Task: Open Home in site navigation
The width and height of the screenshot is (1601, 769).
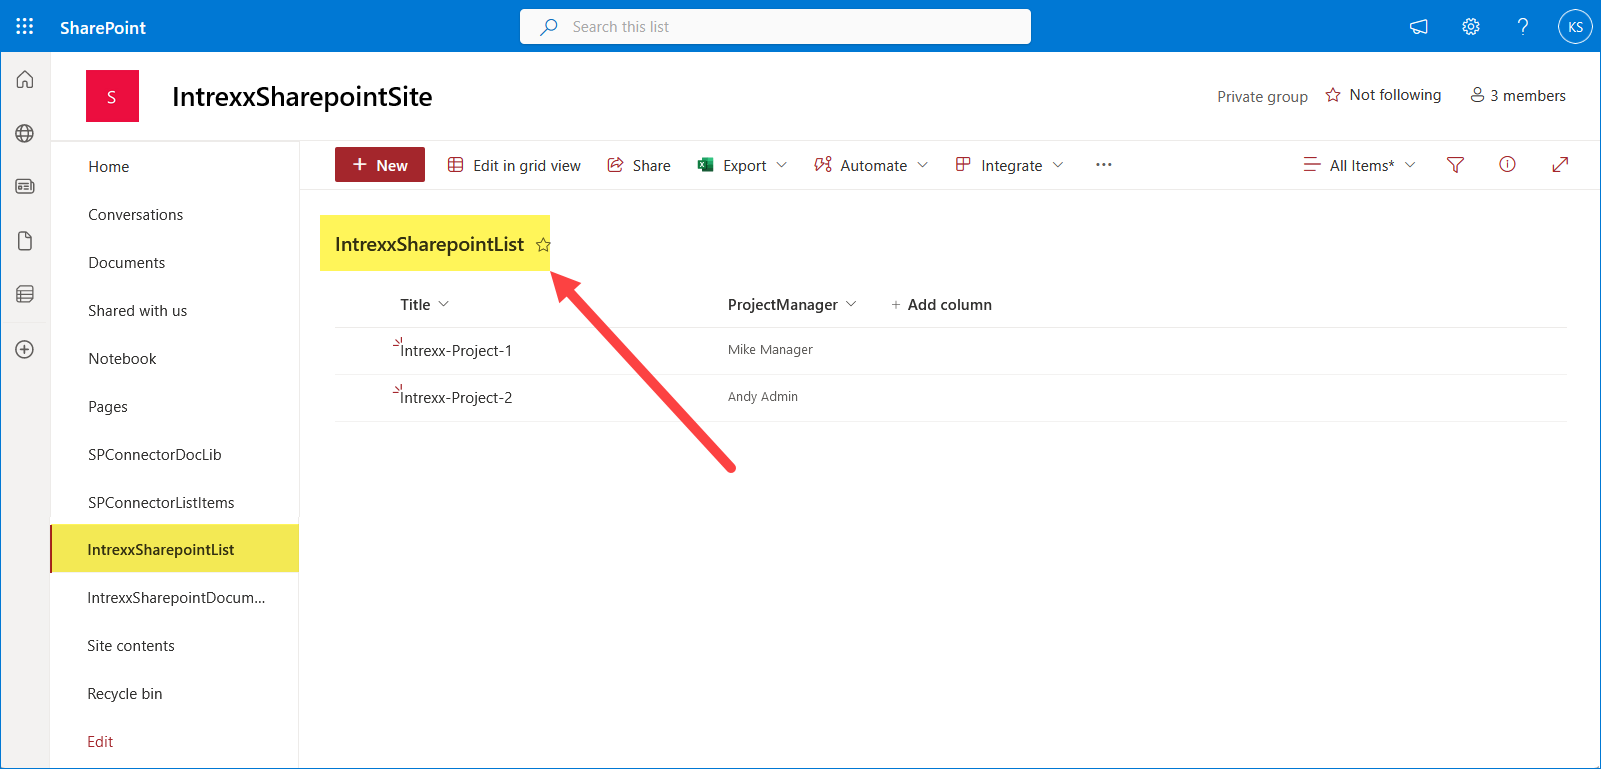Action: tap(109, 167)
